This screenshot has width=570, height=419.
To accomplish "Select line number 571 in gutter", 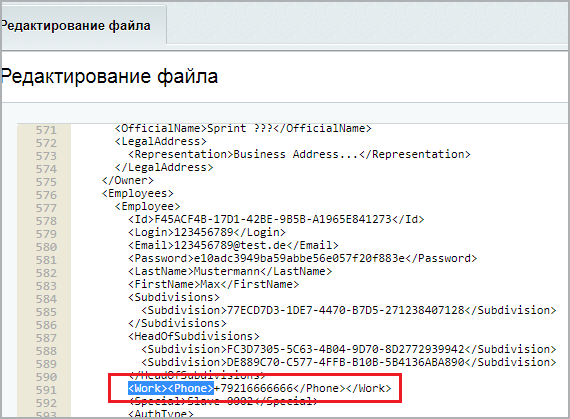I will point(46,130).
